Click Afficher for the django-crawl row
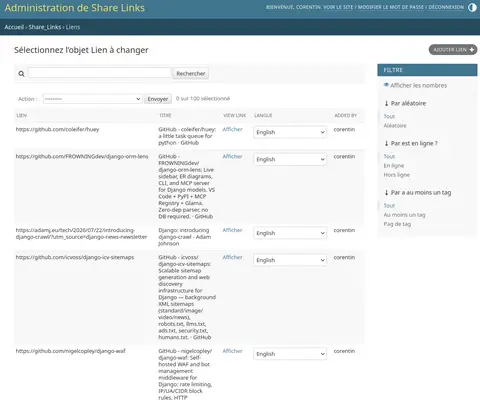 [232, 230]
